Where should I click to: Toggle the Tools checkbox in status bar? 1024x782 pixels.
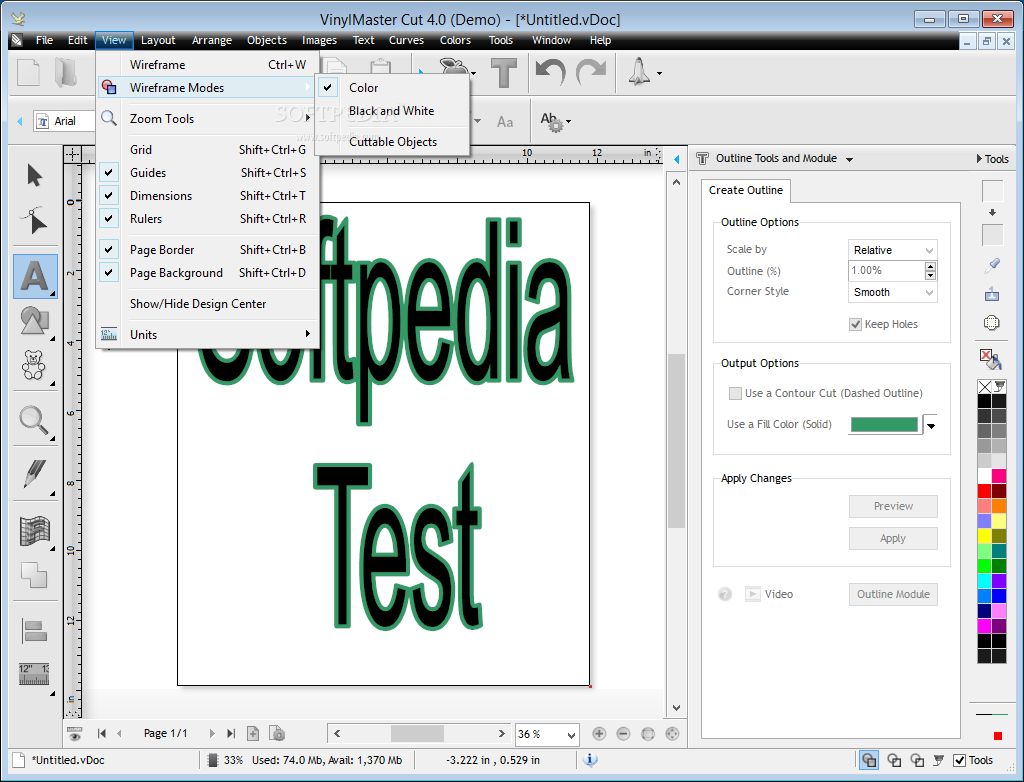point(959,760)
